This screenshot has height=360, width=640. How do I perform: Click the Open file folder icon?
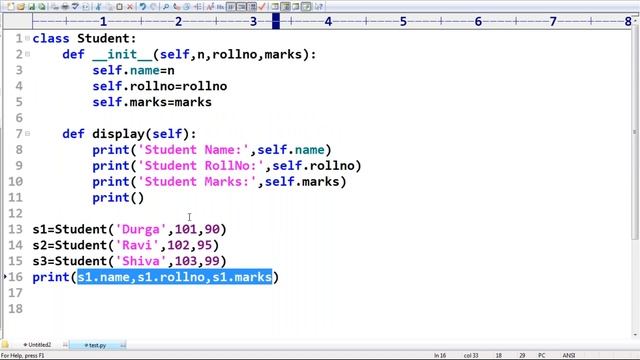tap(20, 7)
